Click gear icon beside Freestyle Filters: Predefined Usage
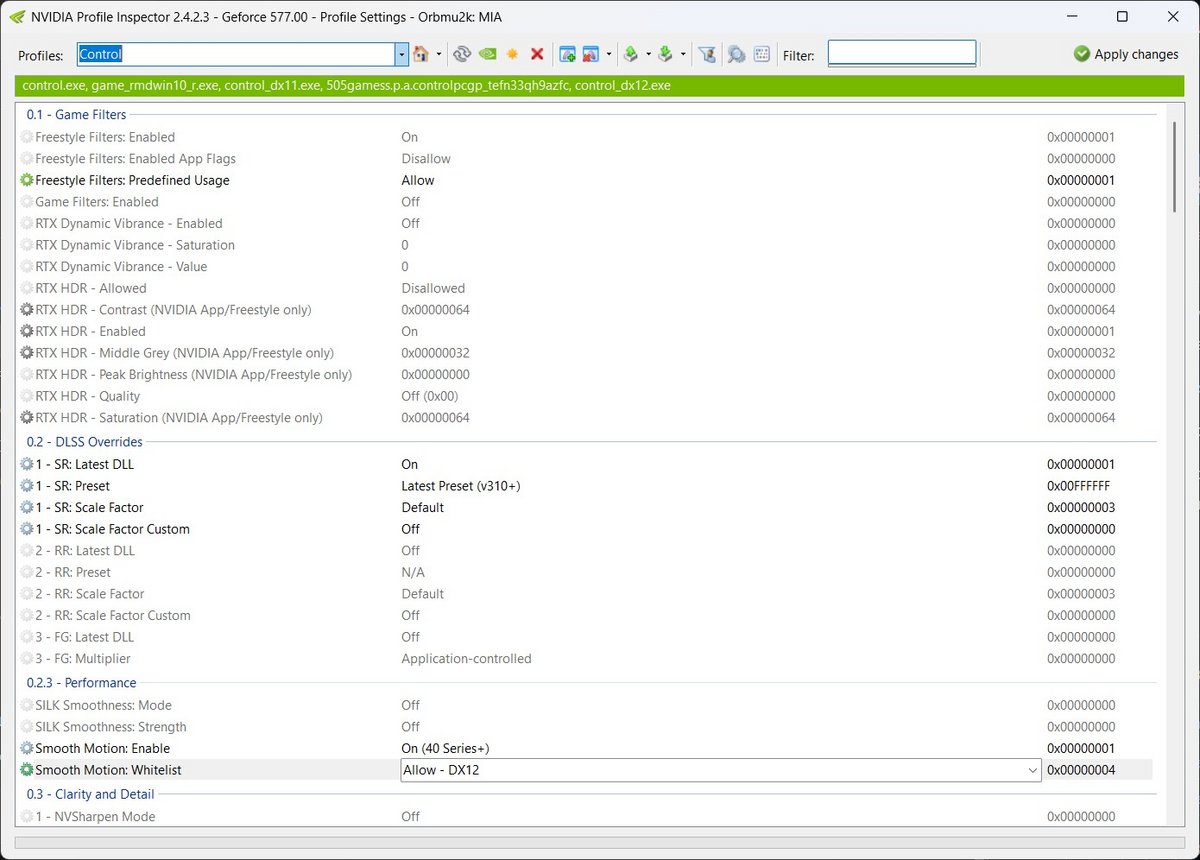This screenshot has height=860, width=1200. [27, 180]
